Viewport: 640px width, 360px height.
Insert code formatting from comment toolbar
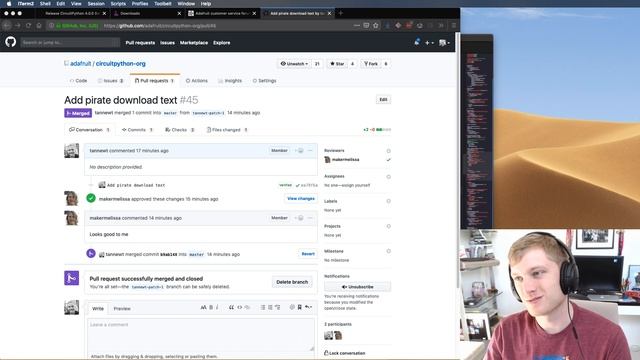[240, 307]
